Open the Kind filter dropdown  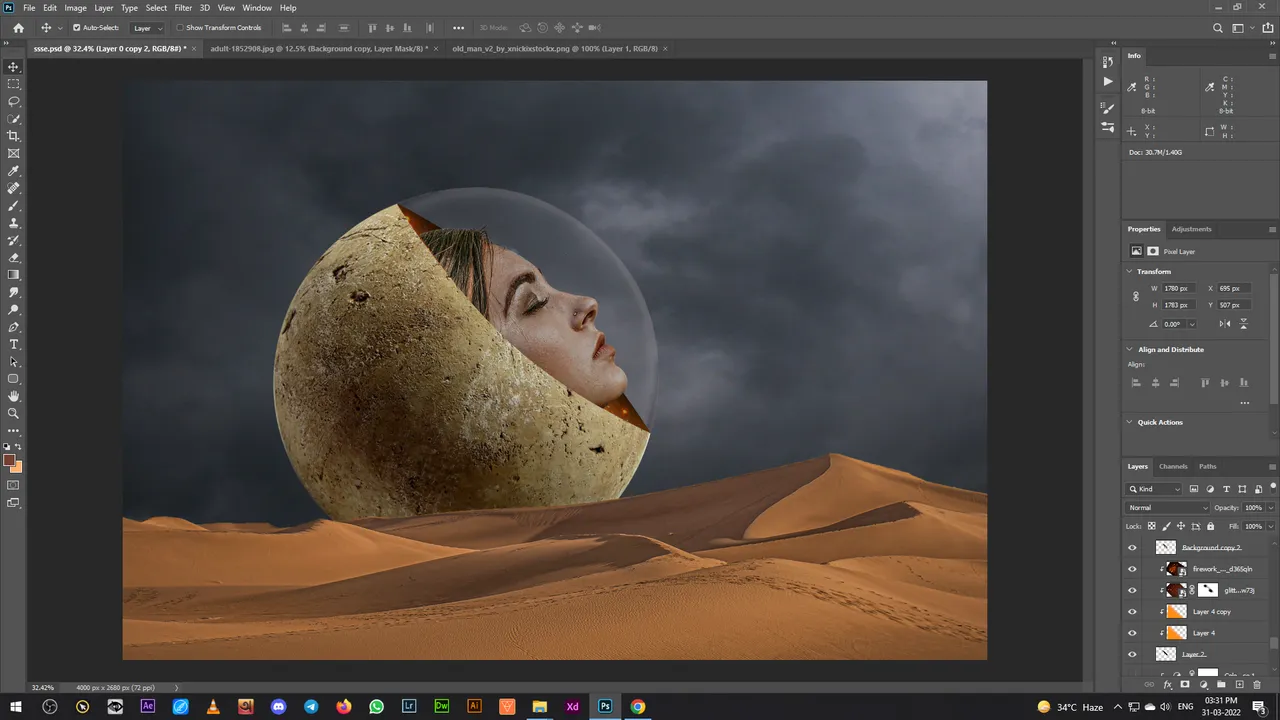click(x=1155, y=489)
